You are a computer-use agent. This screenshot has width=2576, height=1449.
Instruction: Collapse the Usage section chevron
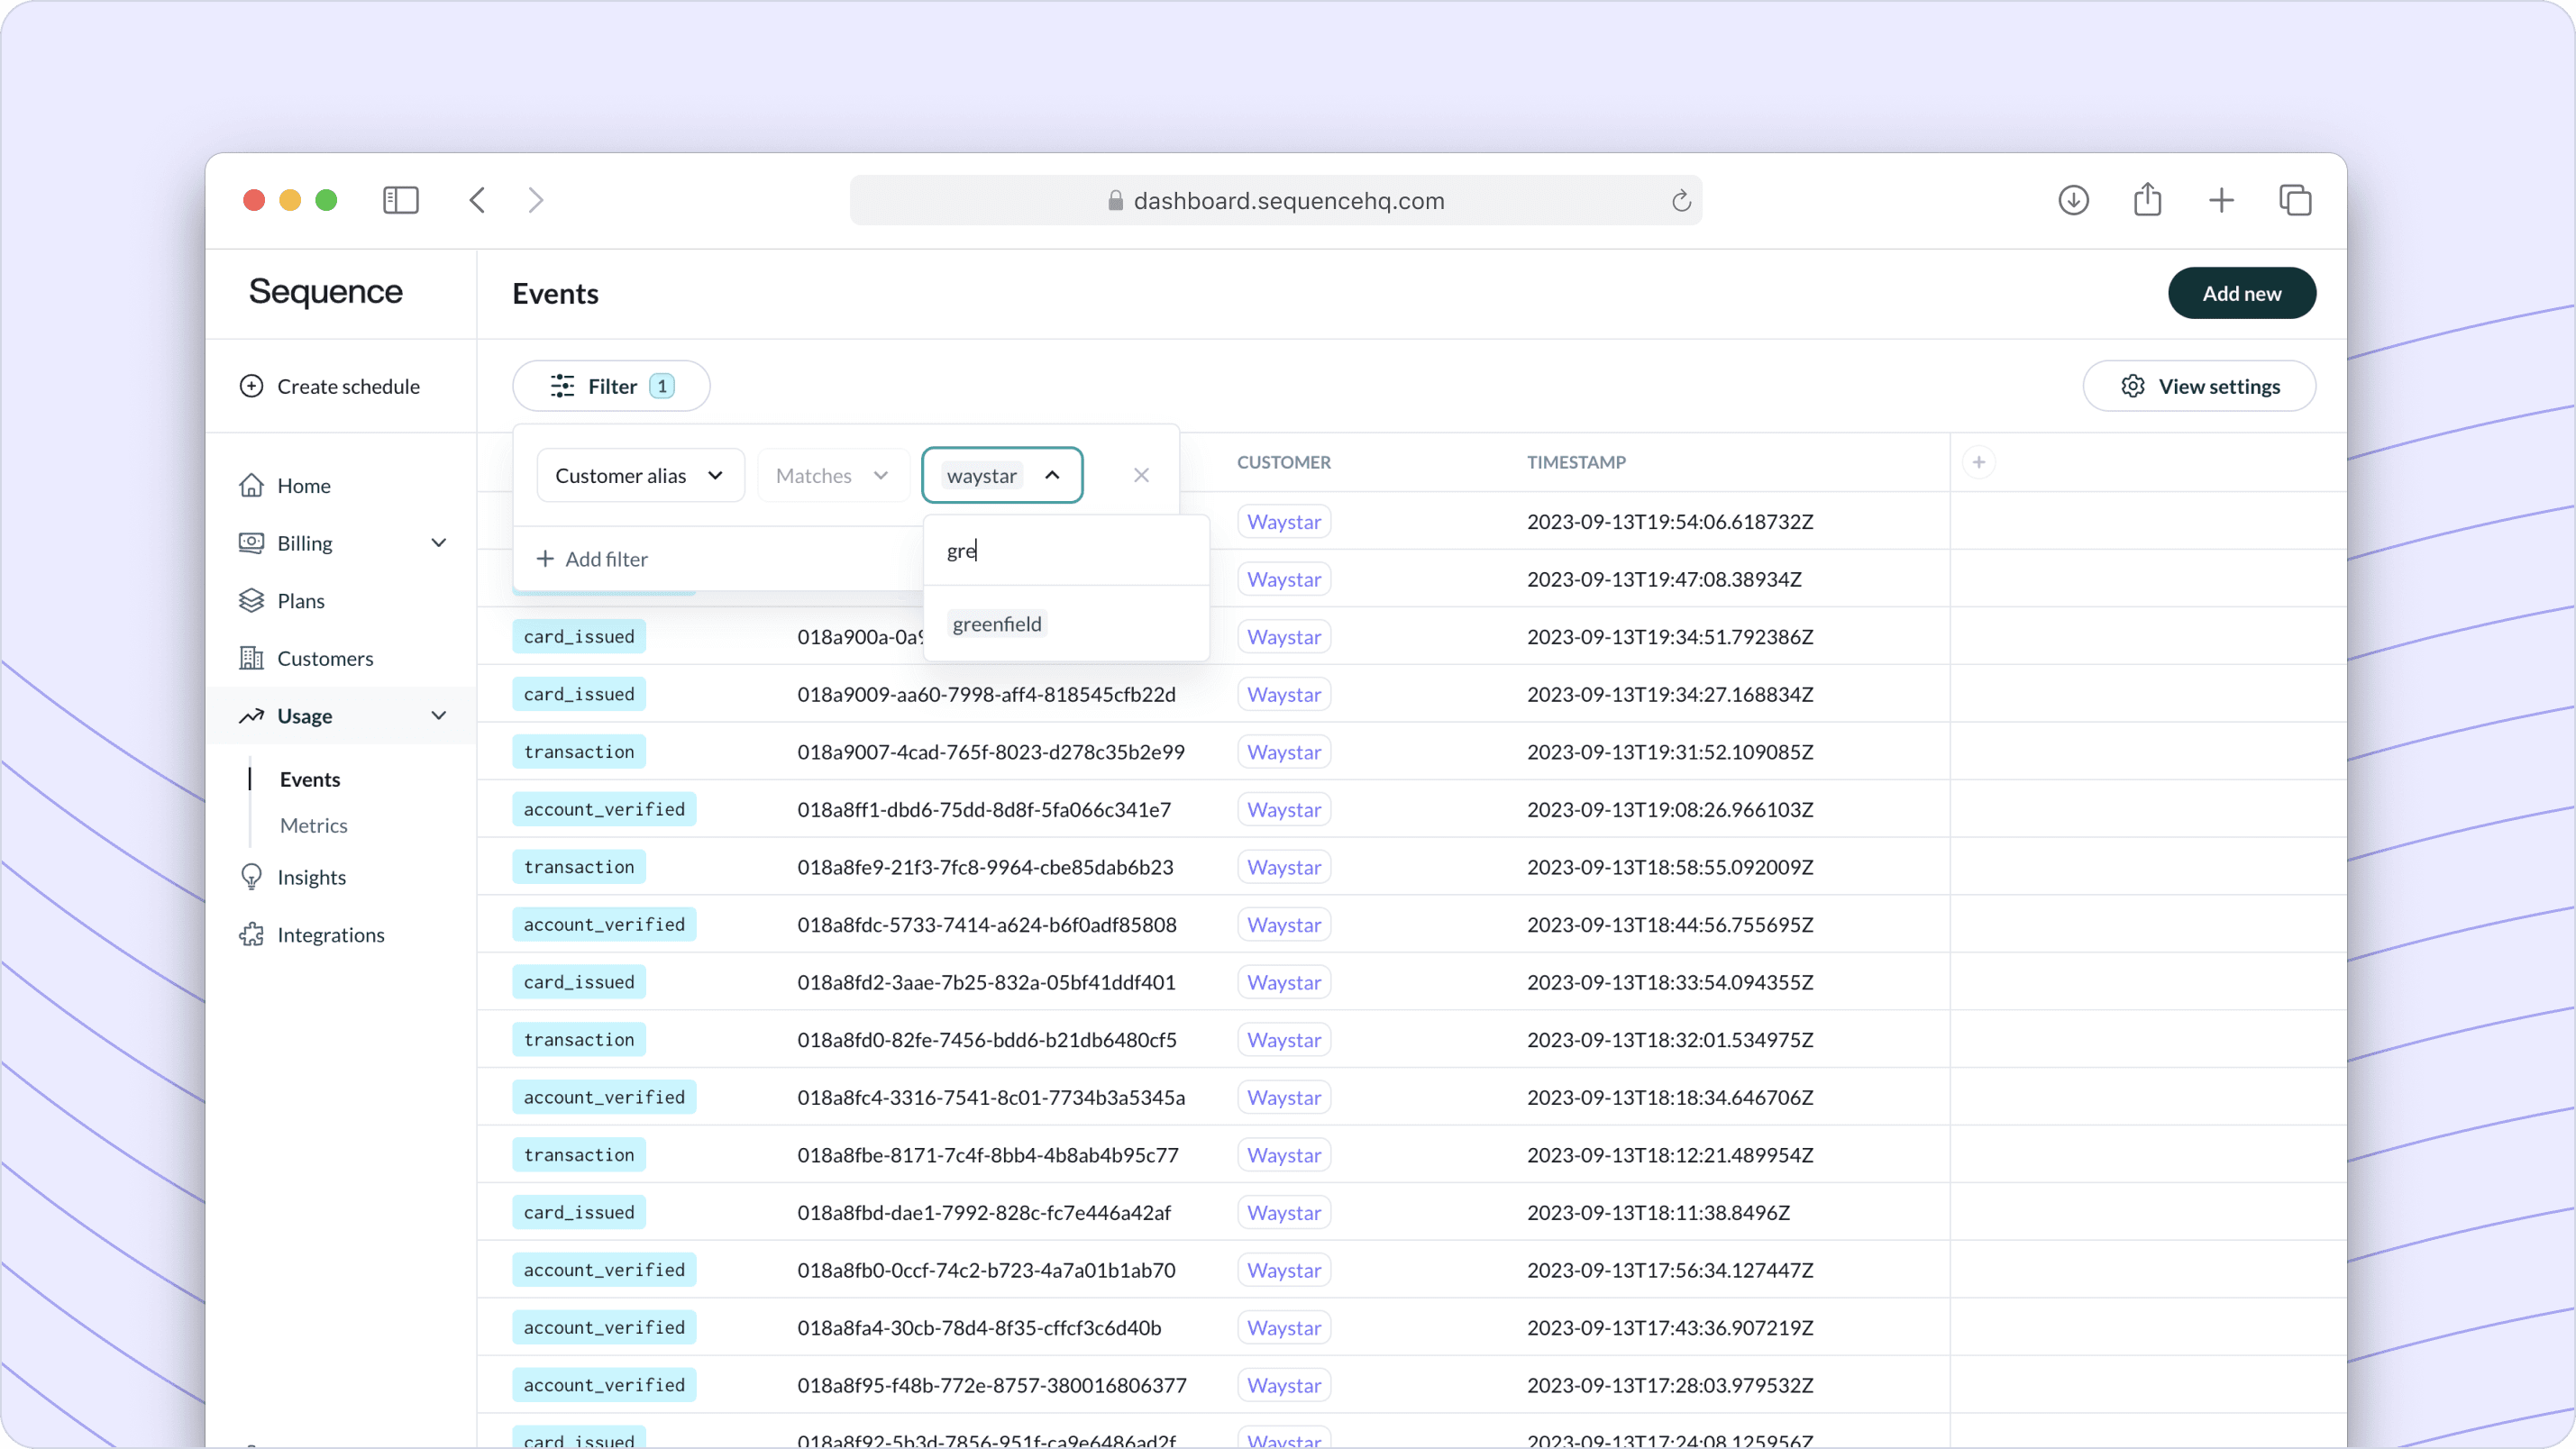pyautogui.click(x=438, y=716)
